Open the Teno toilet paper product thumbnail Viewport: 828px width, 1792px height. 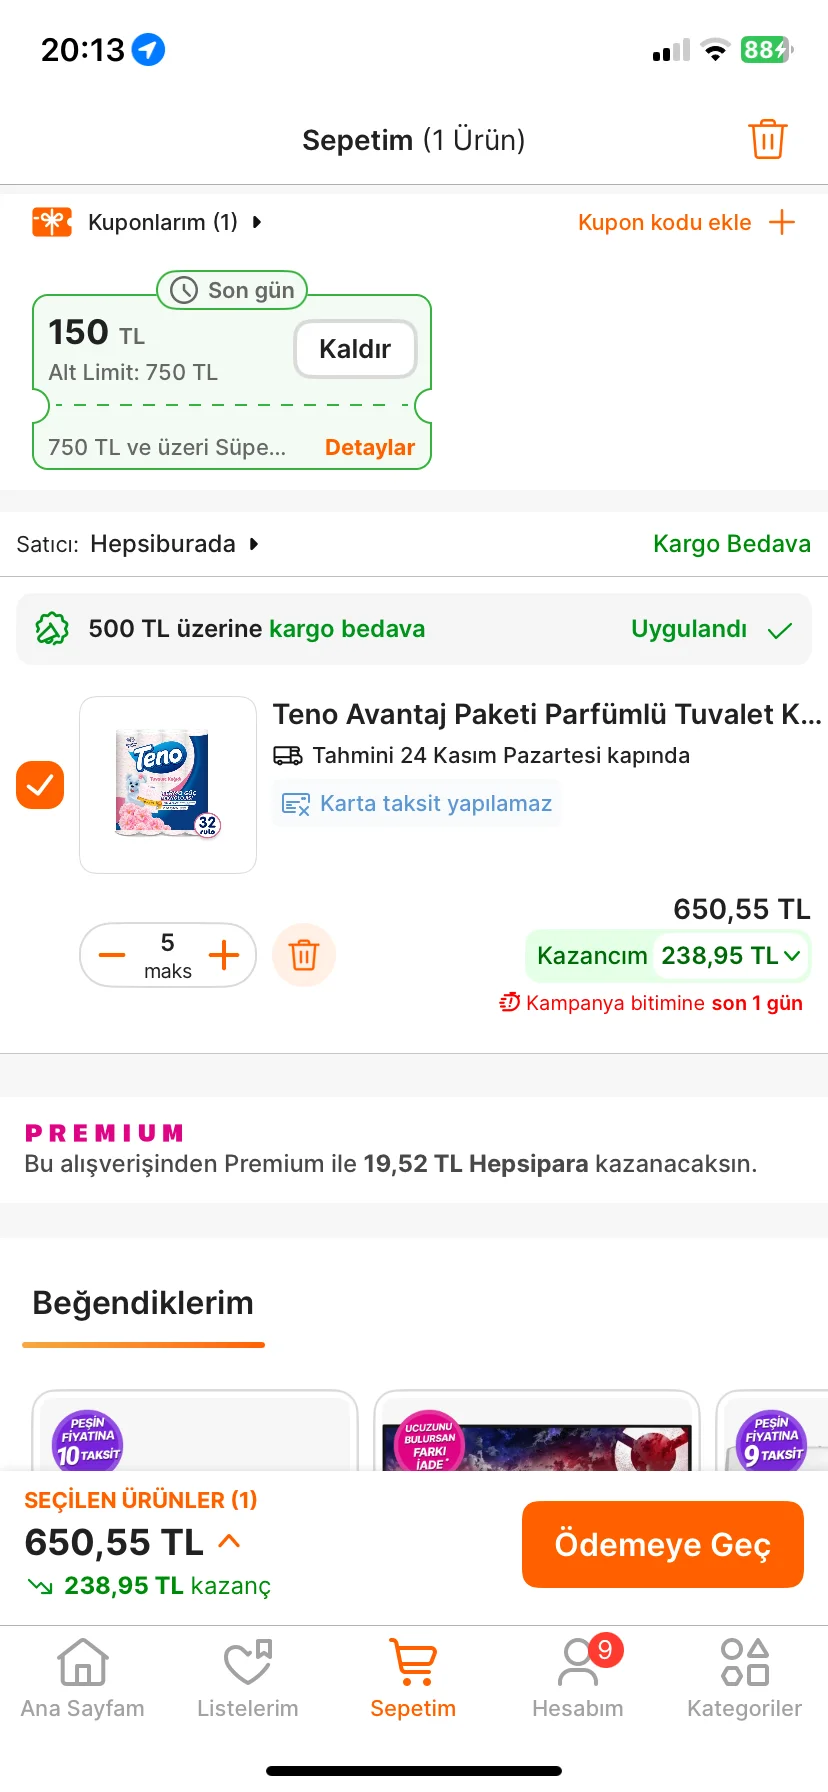pyautogui.click(x=168, y=785)
